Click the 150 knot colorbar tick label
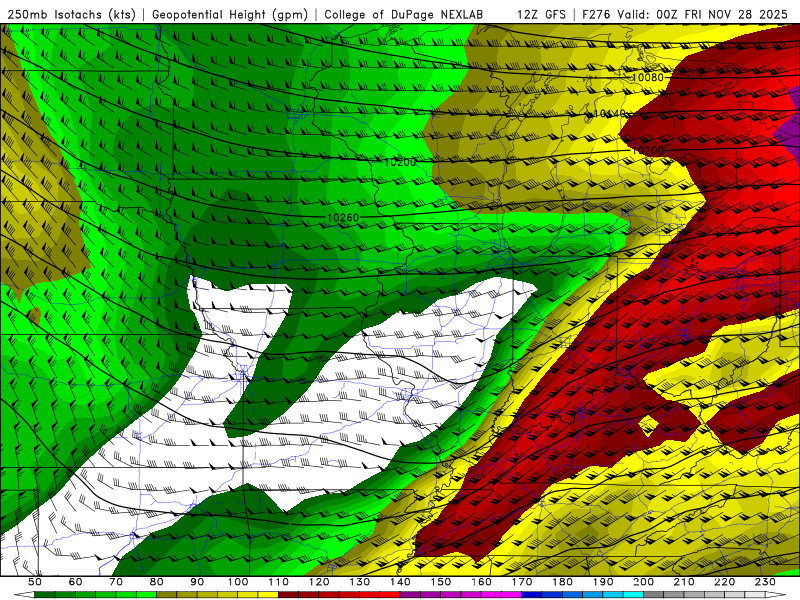Image resolution: width=800 pixels, height=600 pixels. tap(441, 582)
